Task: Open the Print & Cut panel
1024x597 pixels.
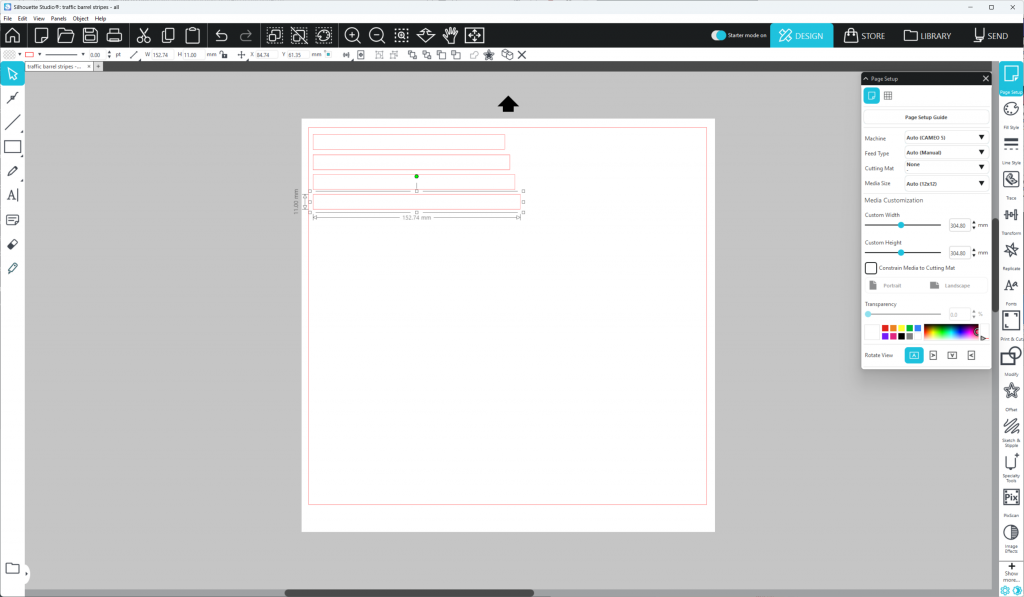Action: coord(1011,325)
